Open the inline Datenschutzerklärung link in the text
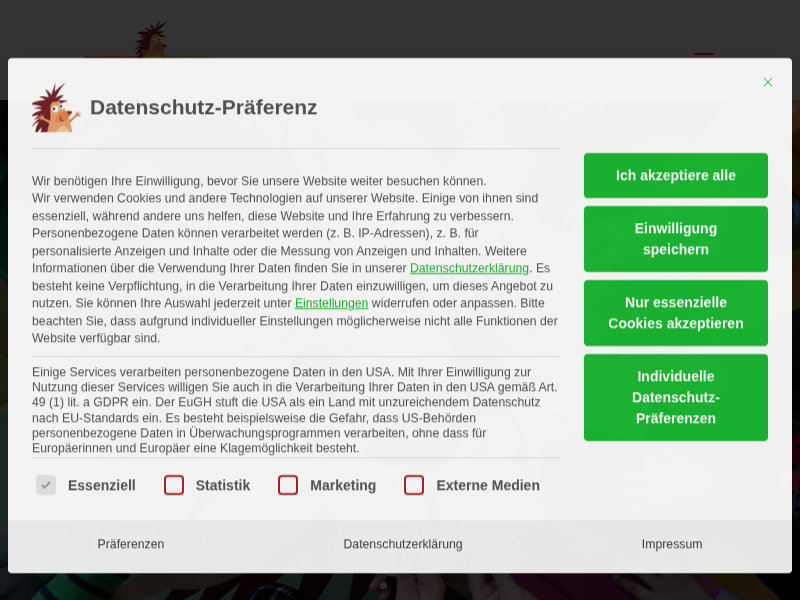800x600 pixels. [469, 268]
